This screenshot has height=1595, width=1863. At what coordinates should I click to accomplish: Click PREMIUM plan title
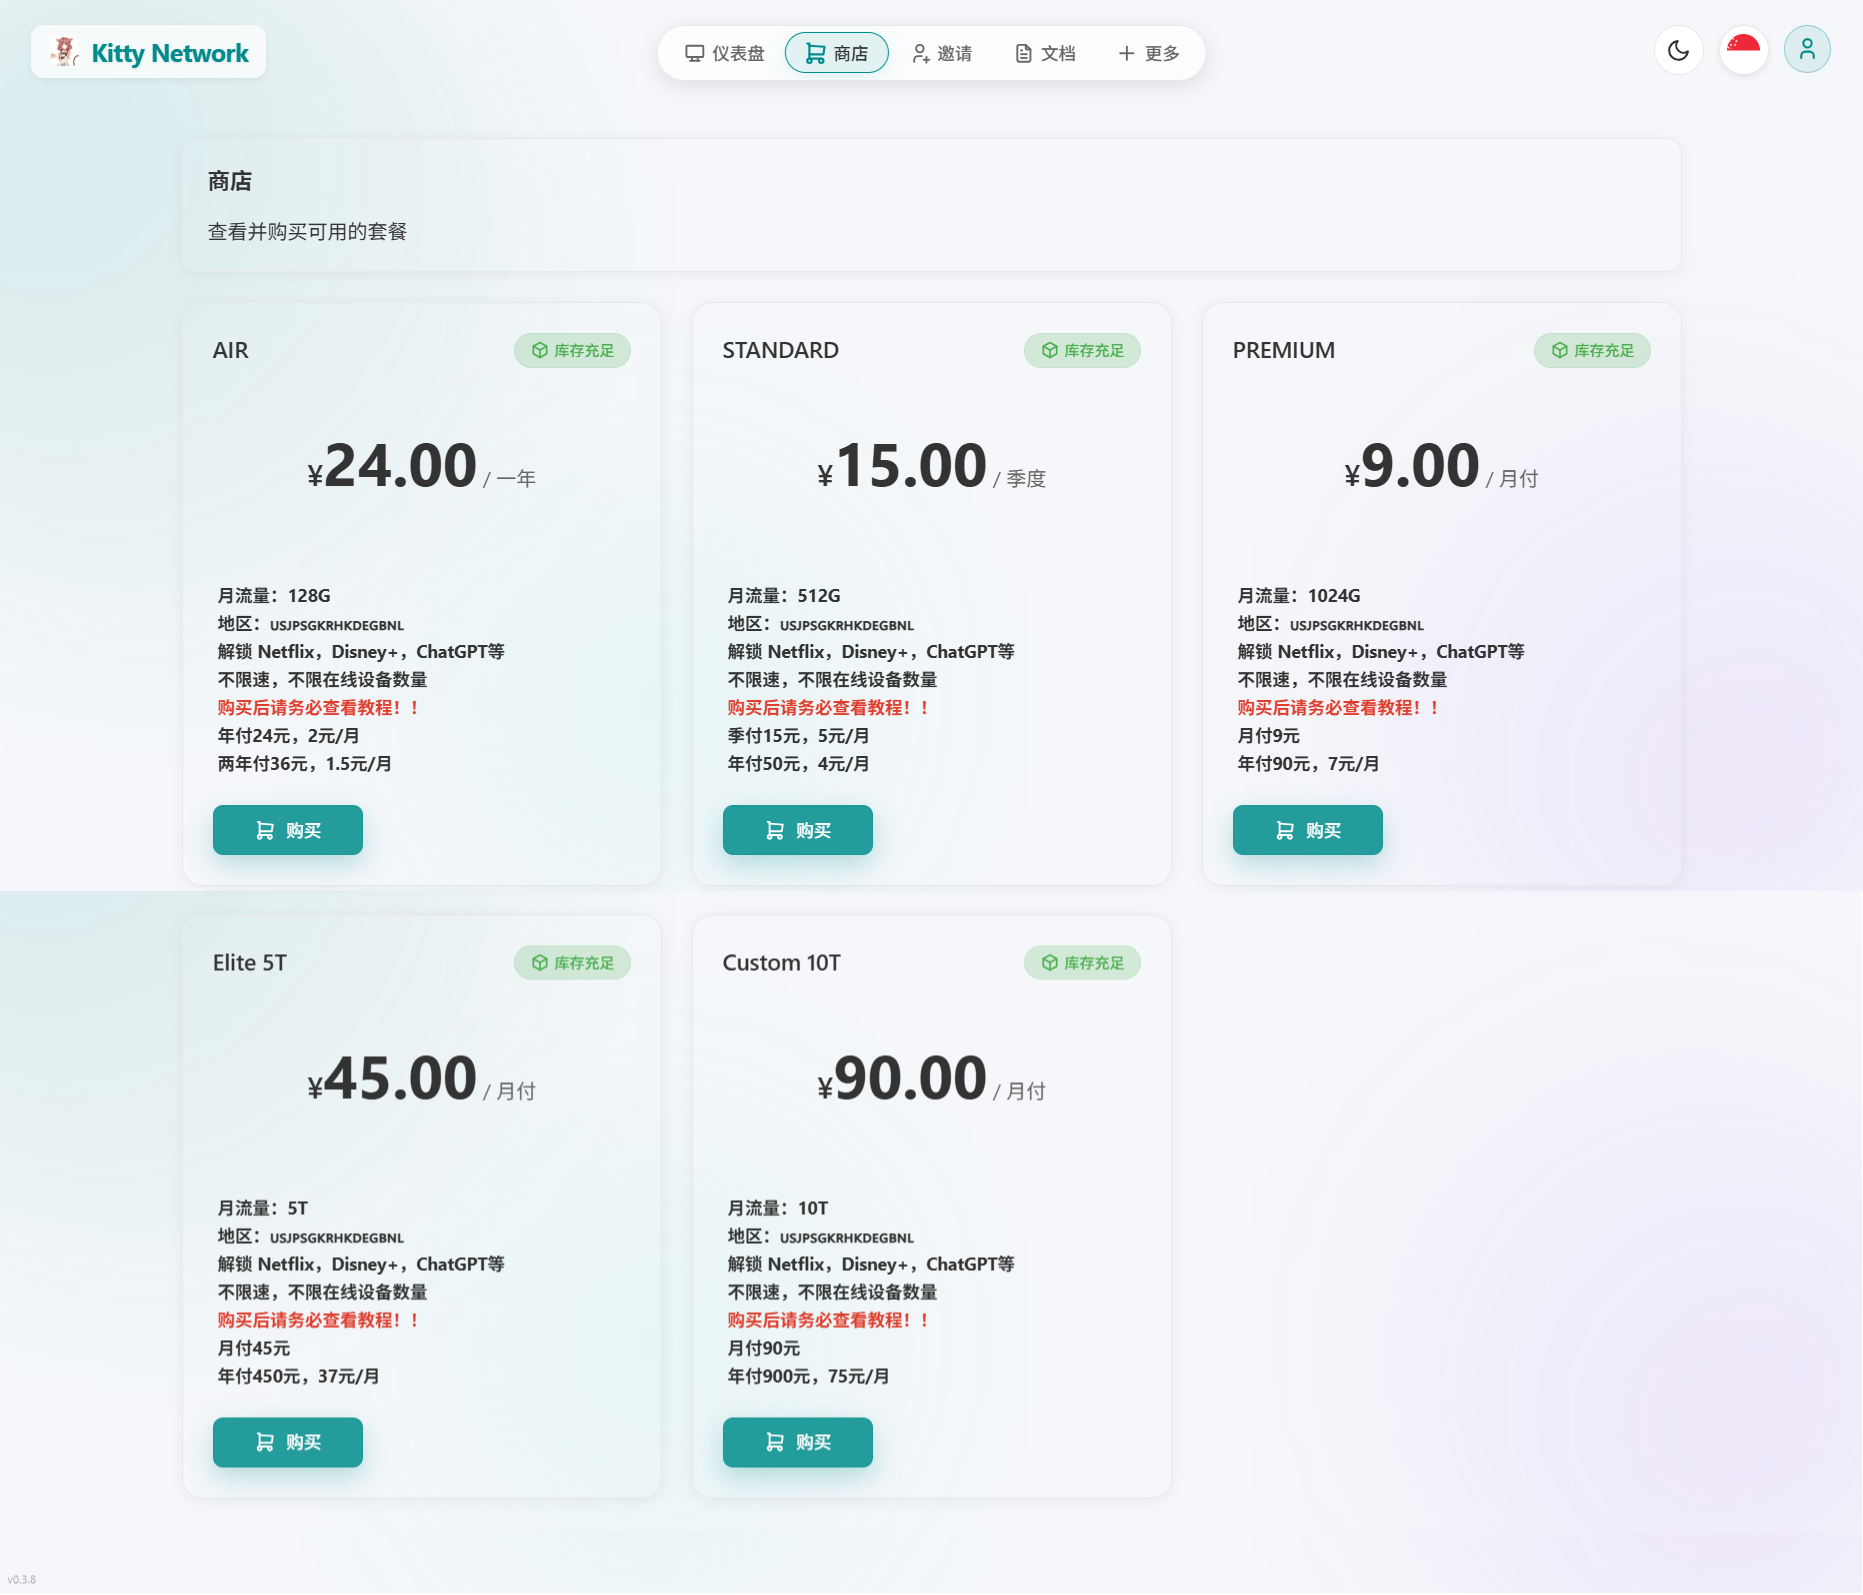1284,350
